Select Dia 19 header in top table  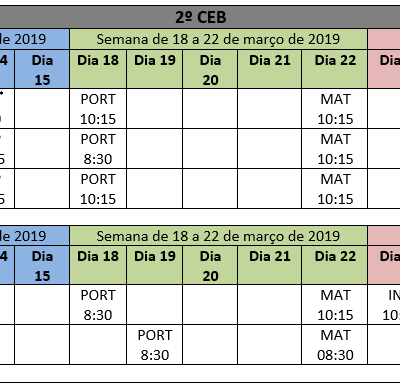[155, 69]
